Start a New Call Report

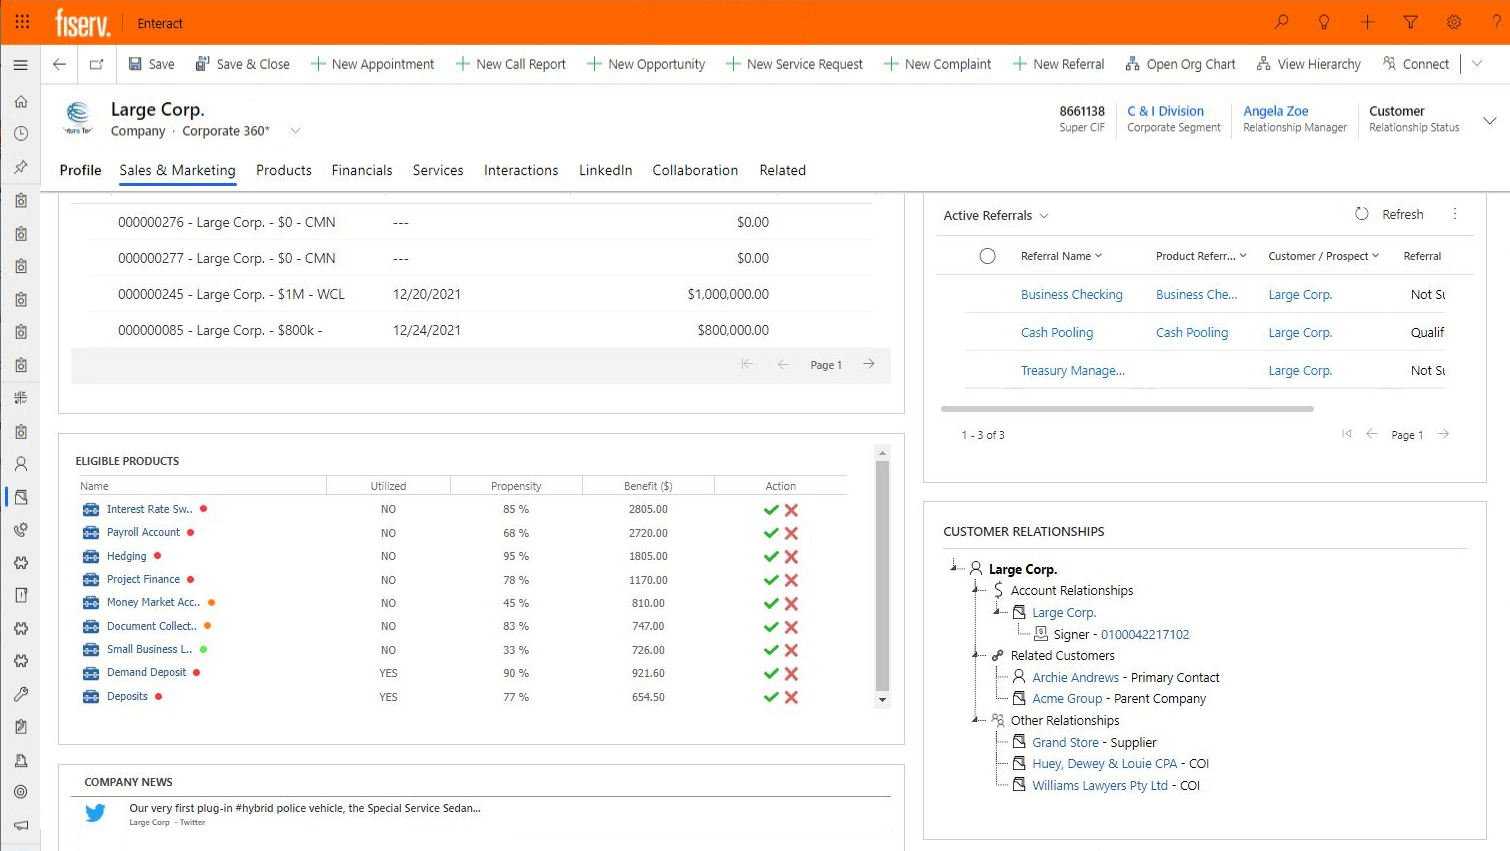pyautogui.click(x=511, y=63)
